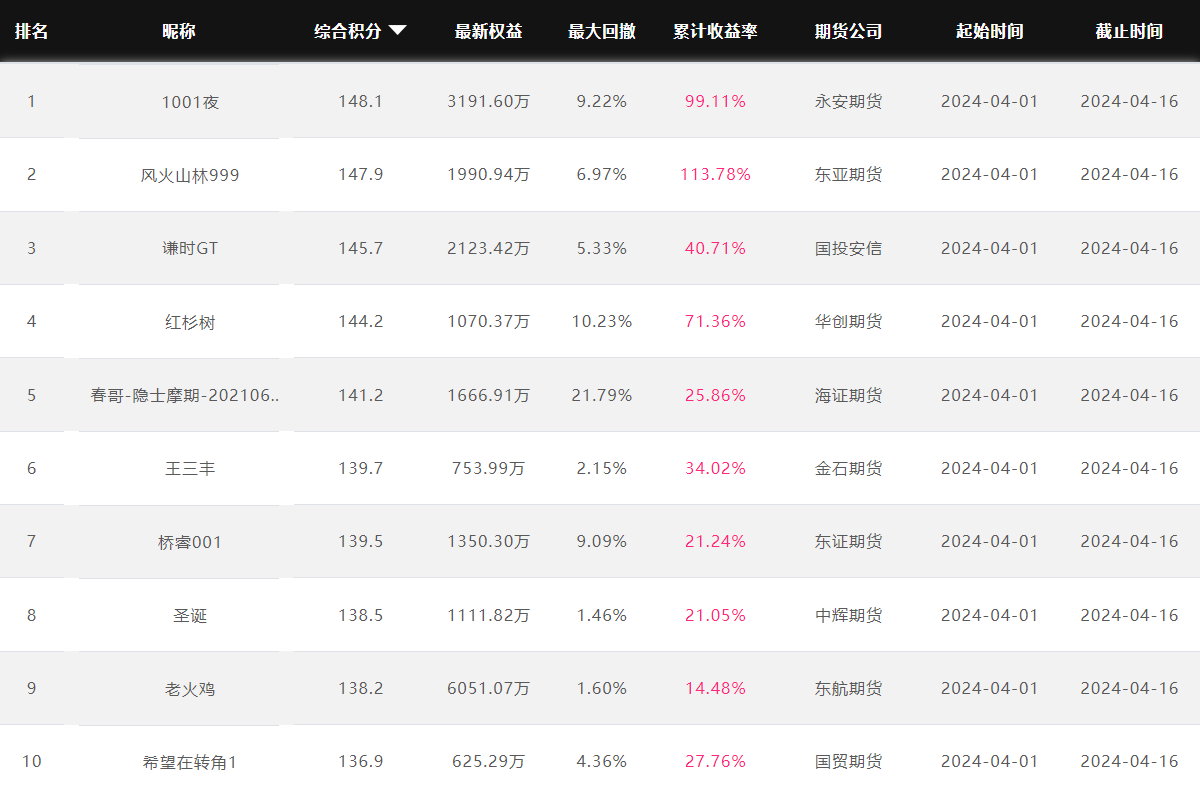Select equity value 2123.42万

point(488,248)
